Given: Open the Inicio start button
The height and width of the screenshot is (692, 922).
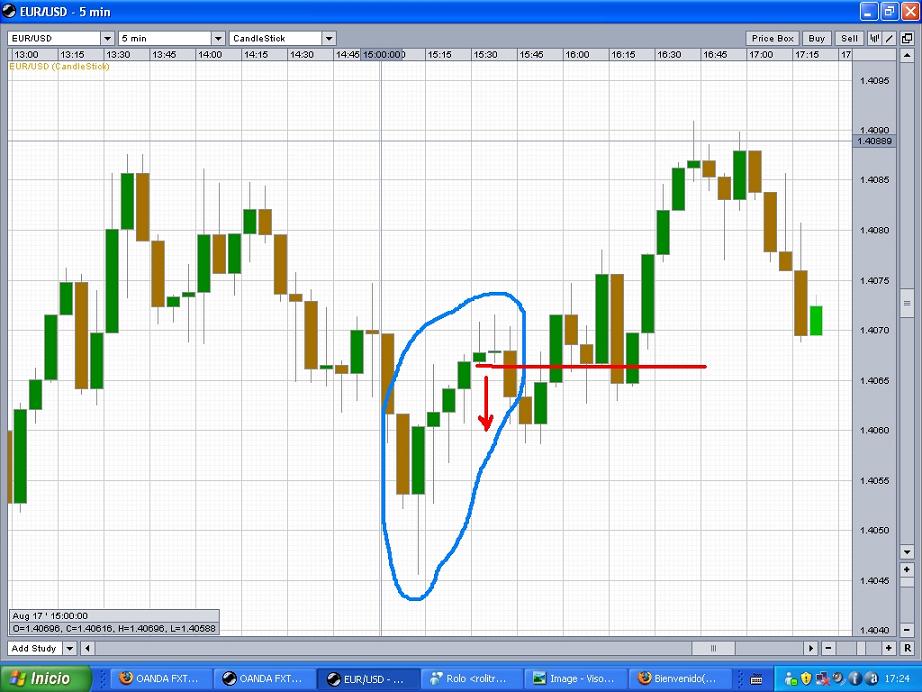Looking at the screenshot, I should click(46, 679).
